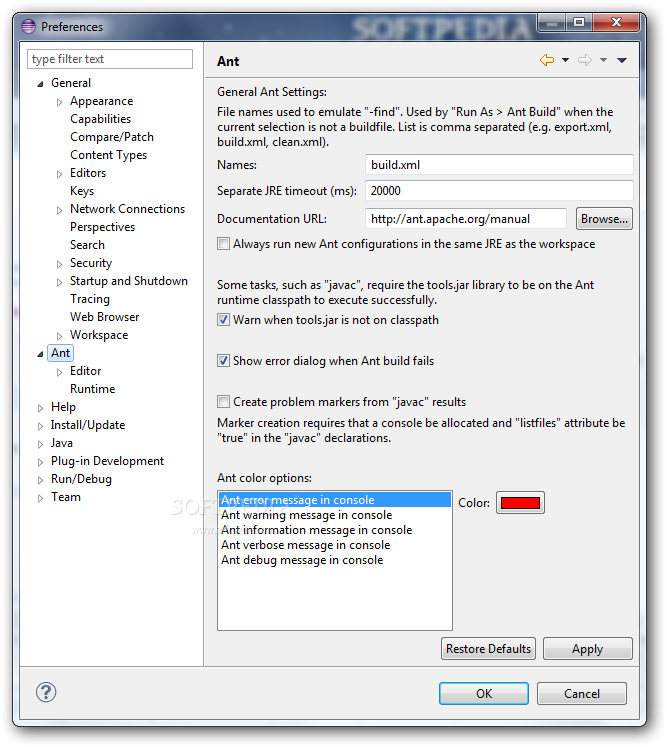Enable Always run new Ant configurations in same JRE
Viewport: 667px width, 747px height.
pos(223,244)
